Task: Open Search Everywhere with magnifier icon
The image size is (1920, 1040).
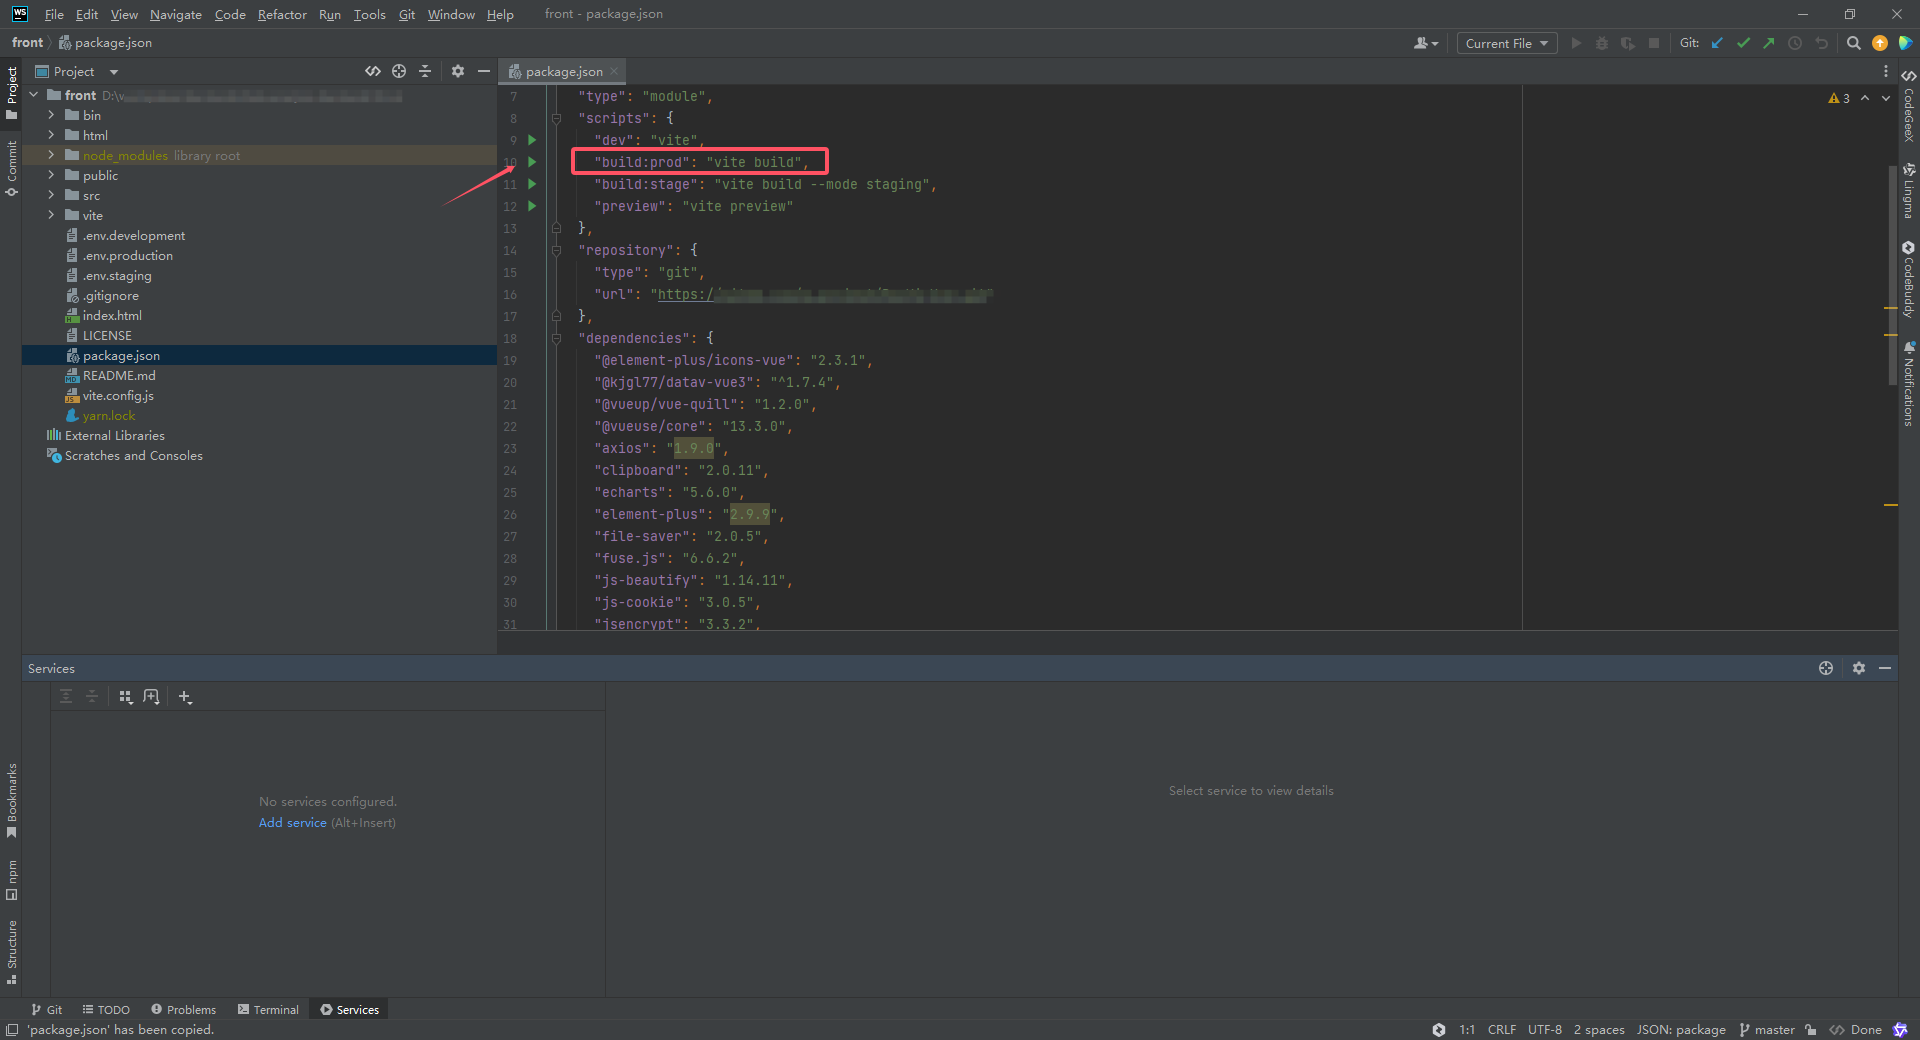Action: (x=1853, y=43)
